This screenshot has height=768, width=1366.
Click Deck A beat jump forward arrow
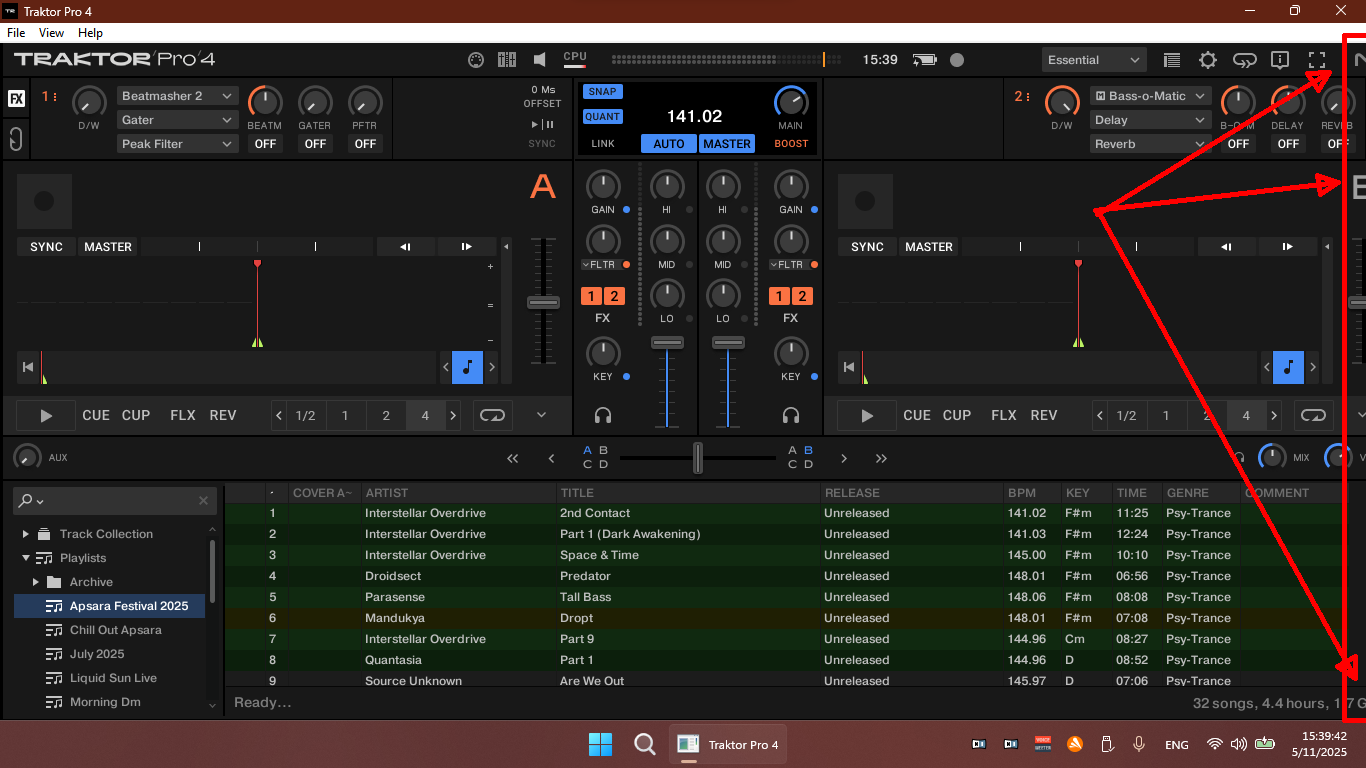point(467,247)
